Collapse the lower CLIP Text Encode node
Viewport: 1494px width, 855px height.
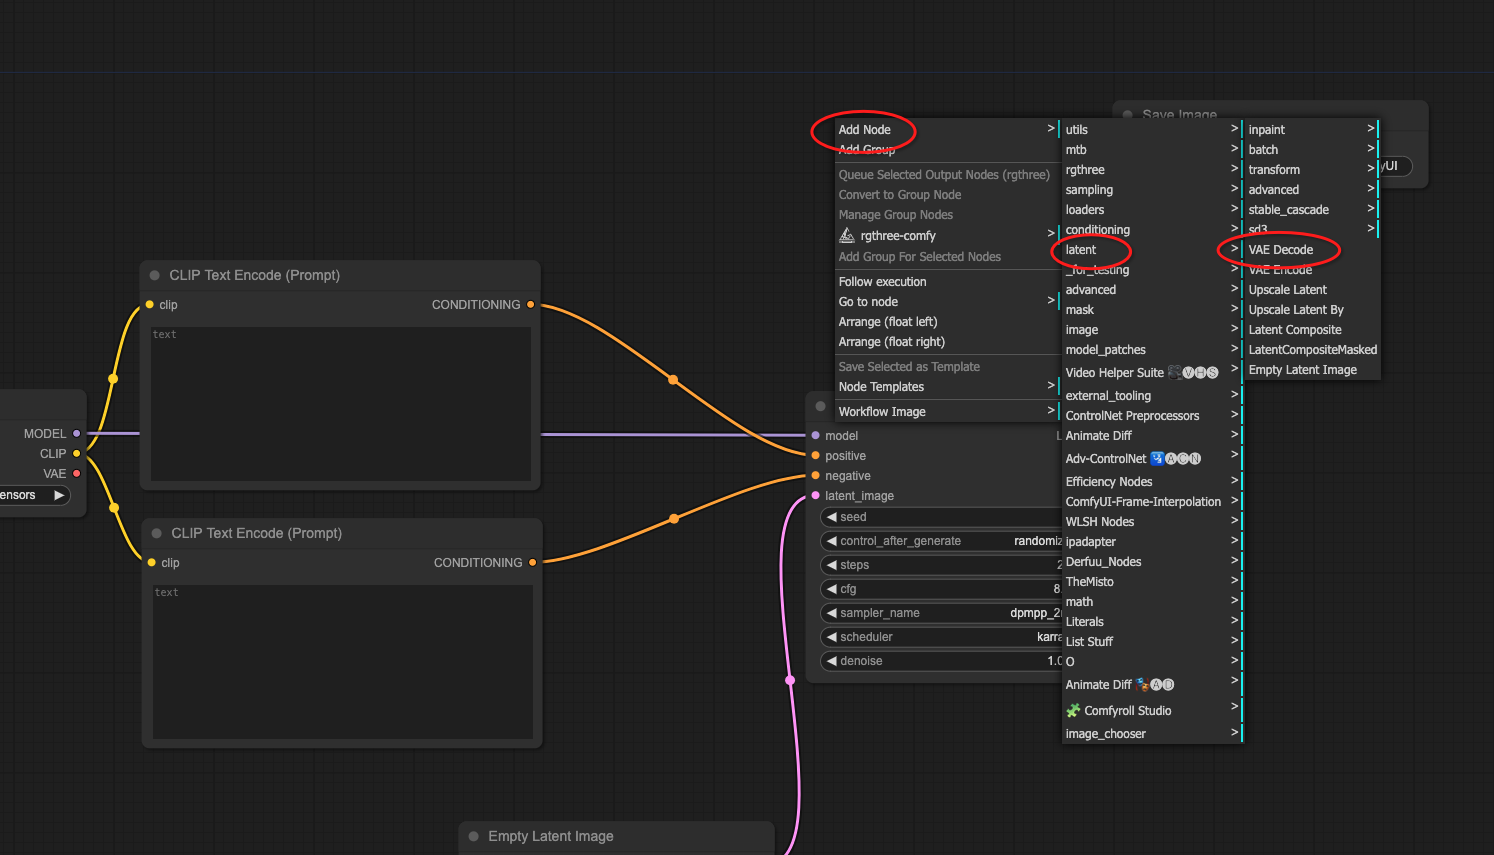(x=156, y=533)
